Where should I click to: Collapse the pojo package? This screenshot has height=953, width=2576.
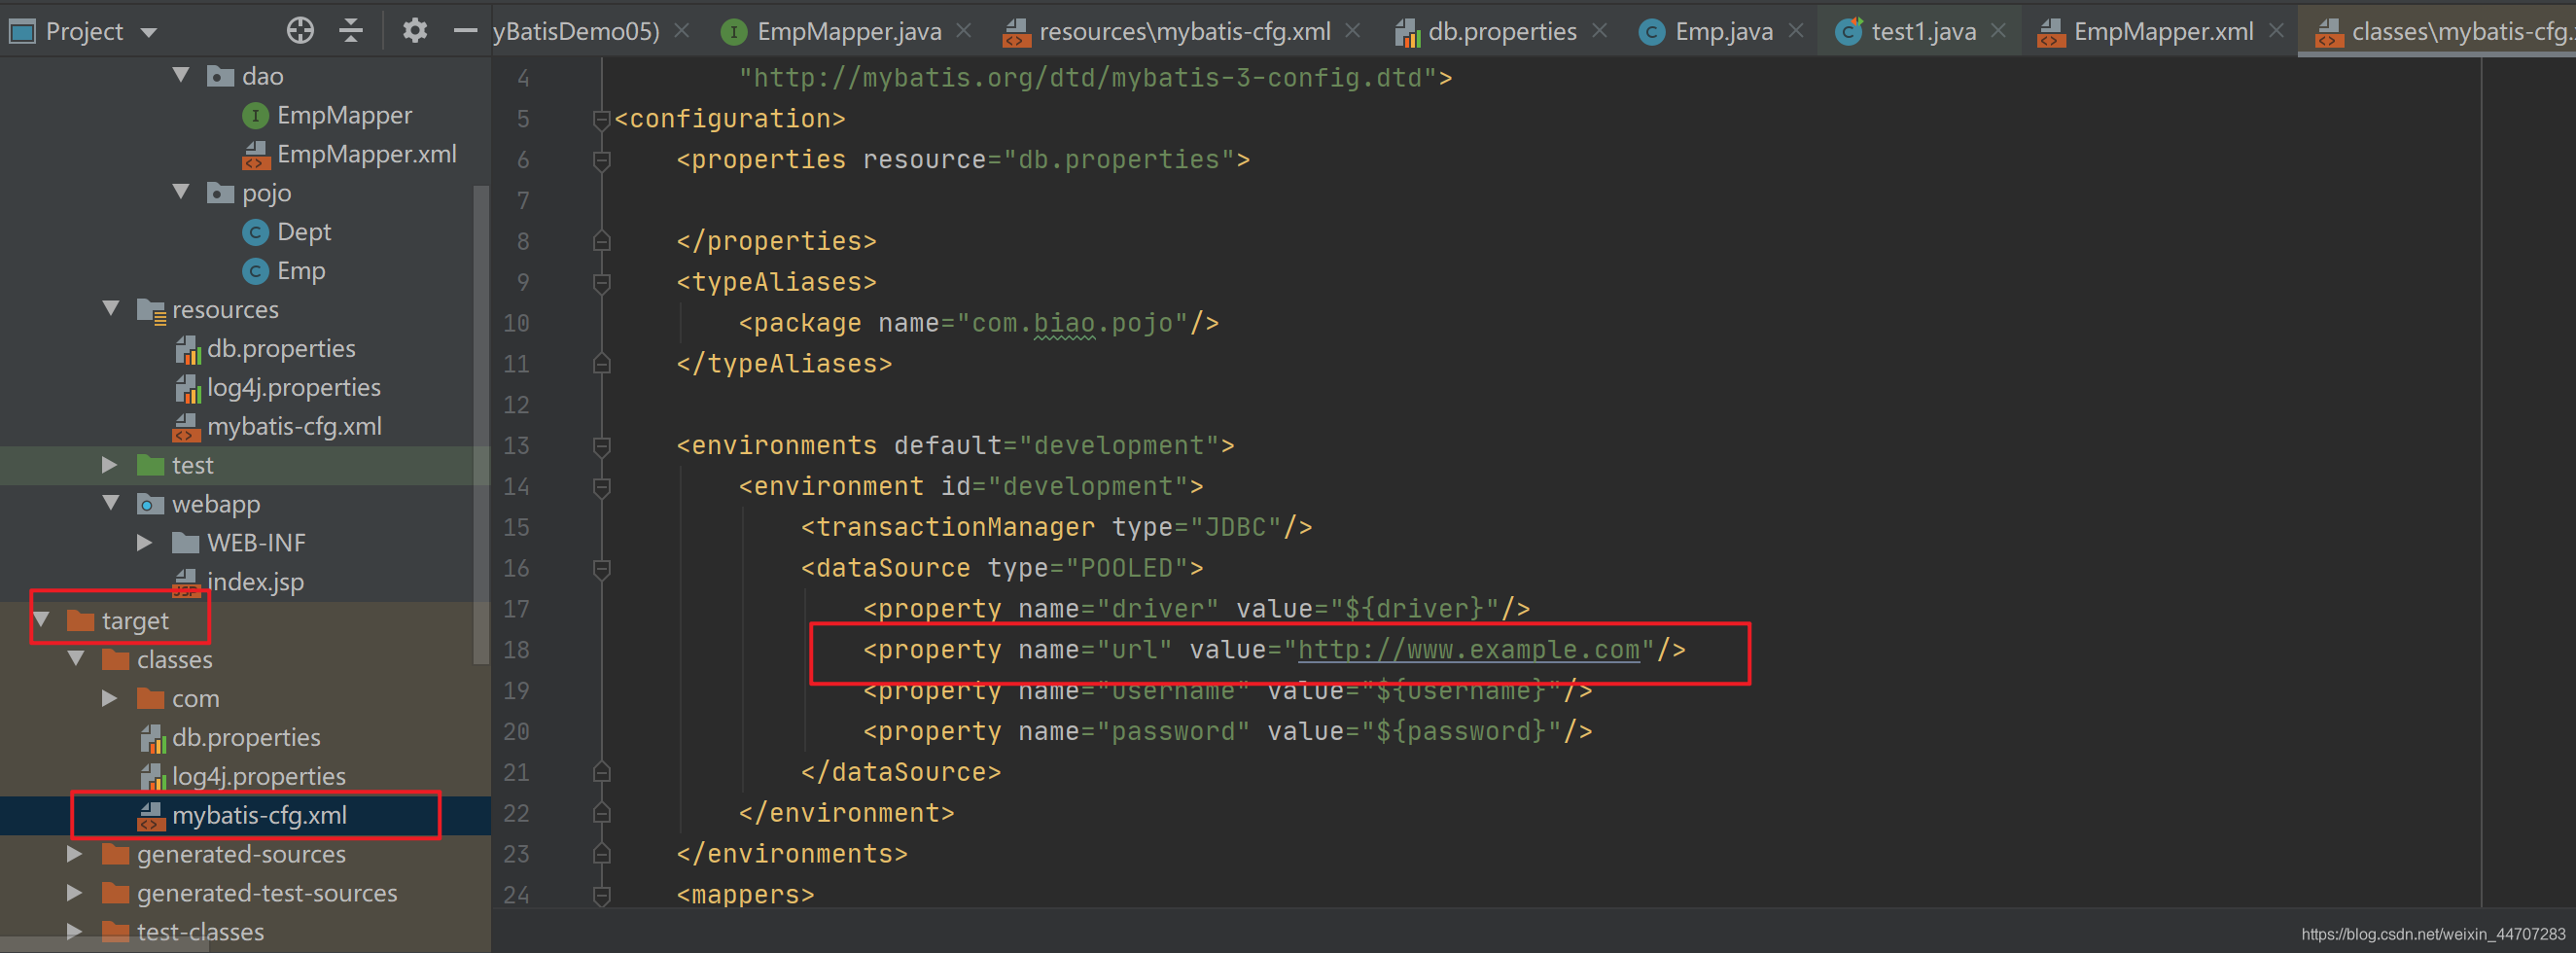pos(181,192)
